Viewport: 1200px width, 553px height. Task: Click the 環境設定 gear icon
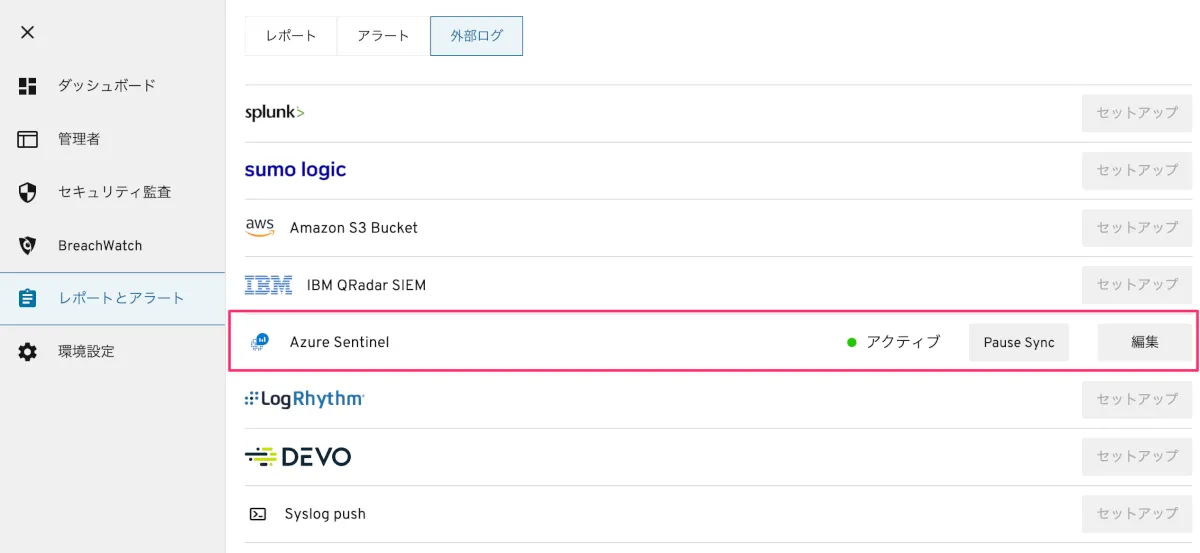click(x=28, y=352)
